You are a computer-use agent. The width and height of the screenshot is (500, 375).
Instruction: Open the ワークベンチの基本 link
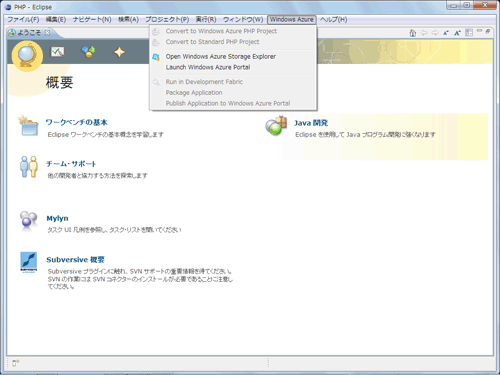tap(77, 122)
